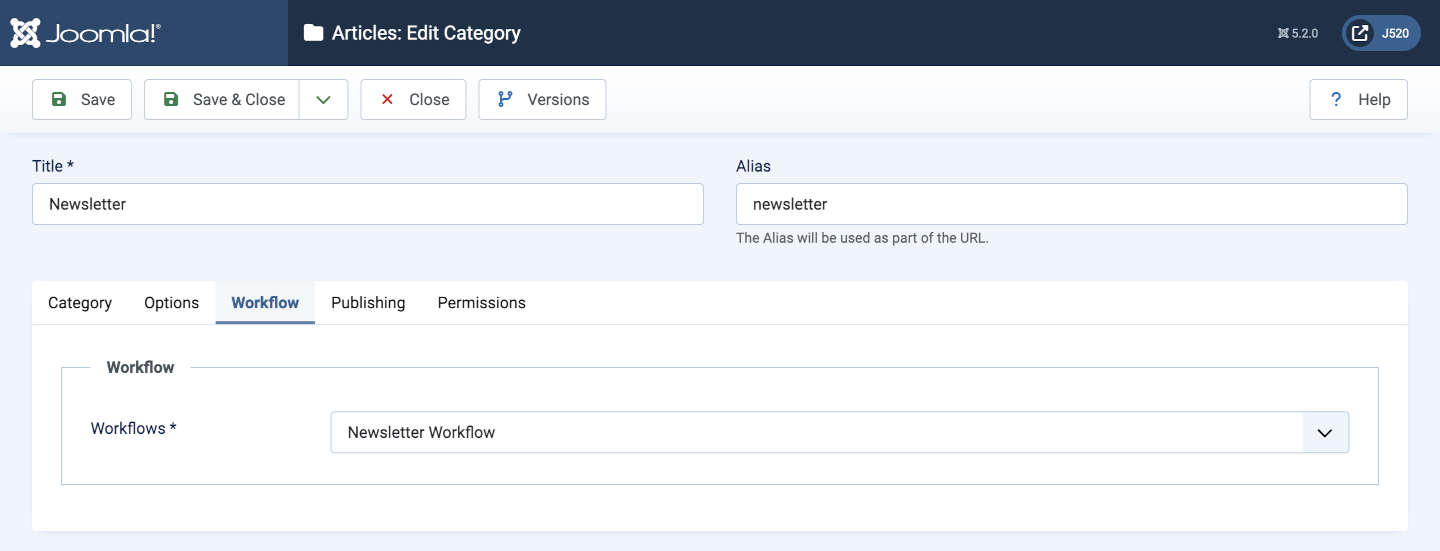
Task: Click the Close button
Action: pyautogui.click(x=413, y=100)
